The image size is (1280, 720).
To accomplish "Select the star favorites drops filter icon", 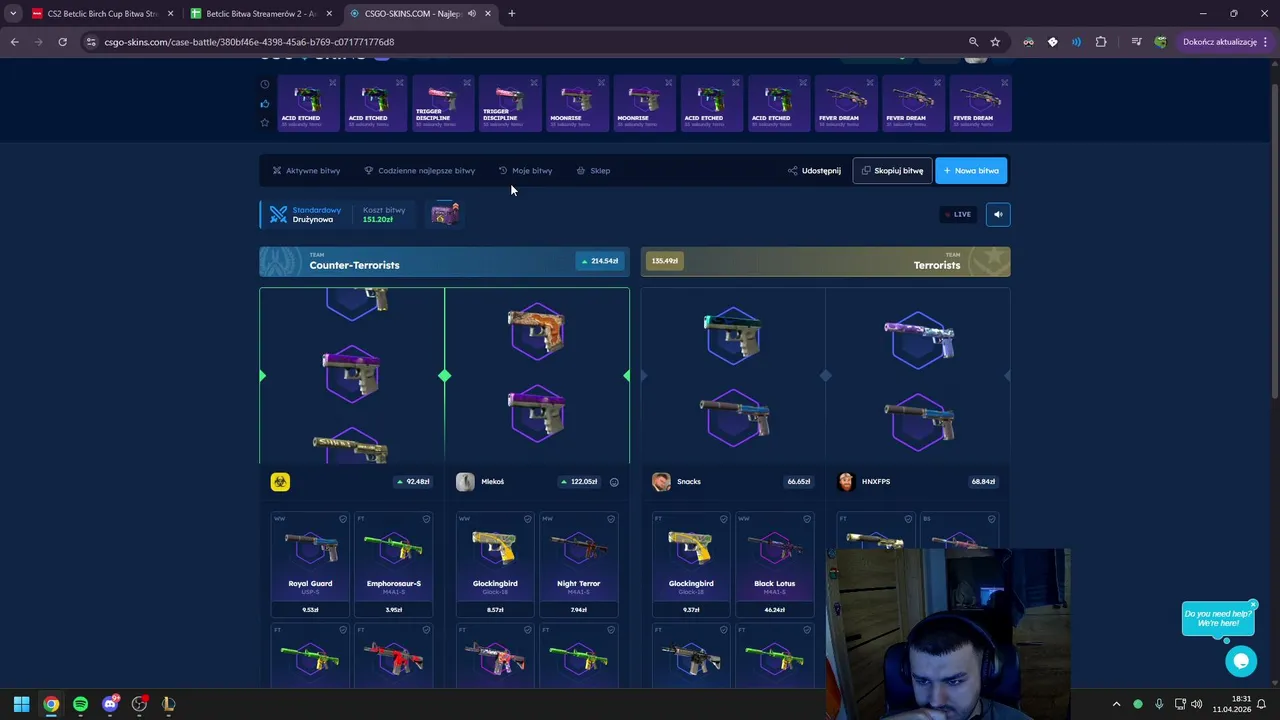I will coord(265,123).
